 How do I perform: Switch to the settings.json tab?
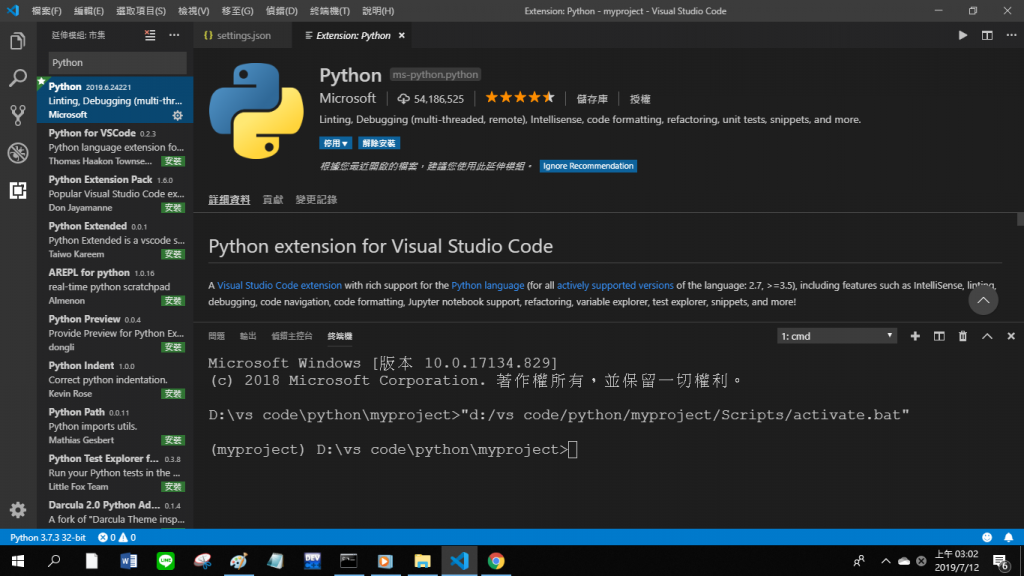pyautogui.click(x=242, y=35)
